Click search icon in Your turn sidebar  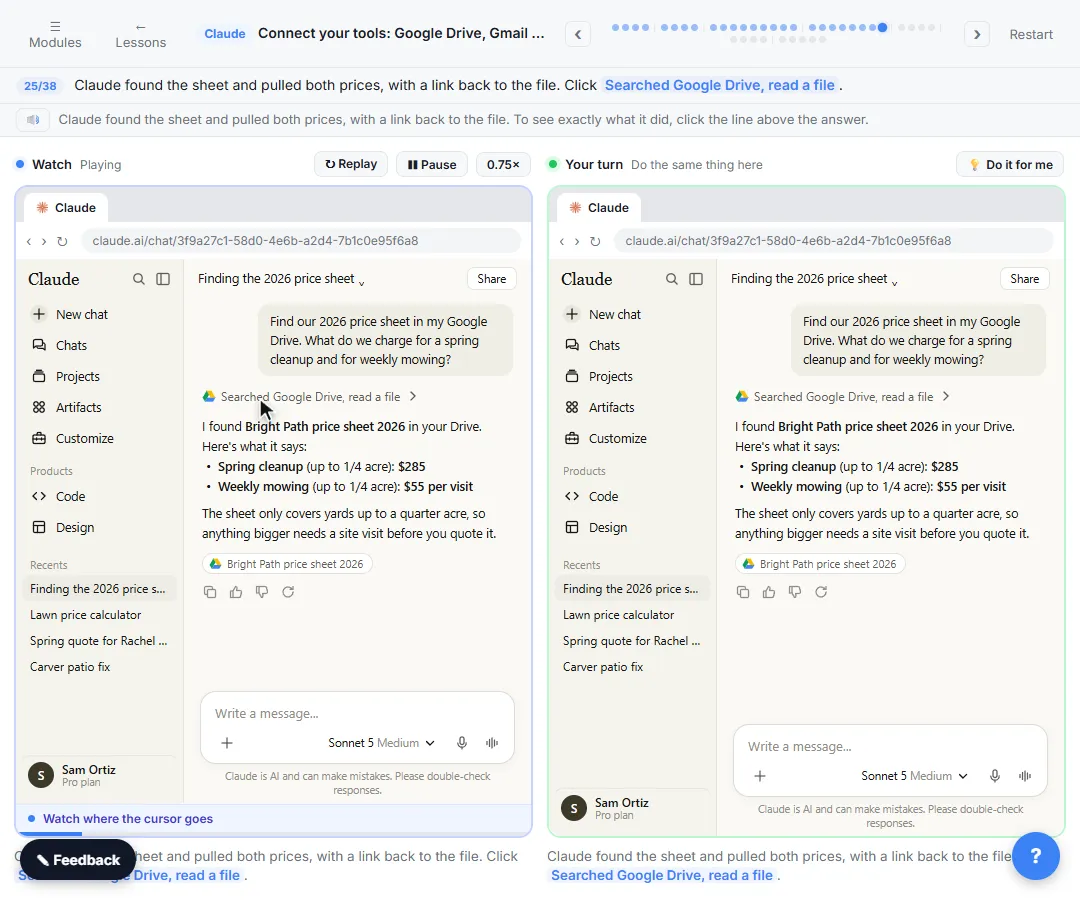[672, 279]
